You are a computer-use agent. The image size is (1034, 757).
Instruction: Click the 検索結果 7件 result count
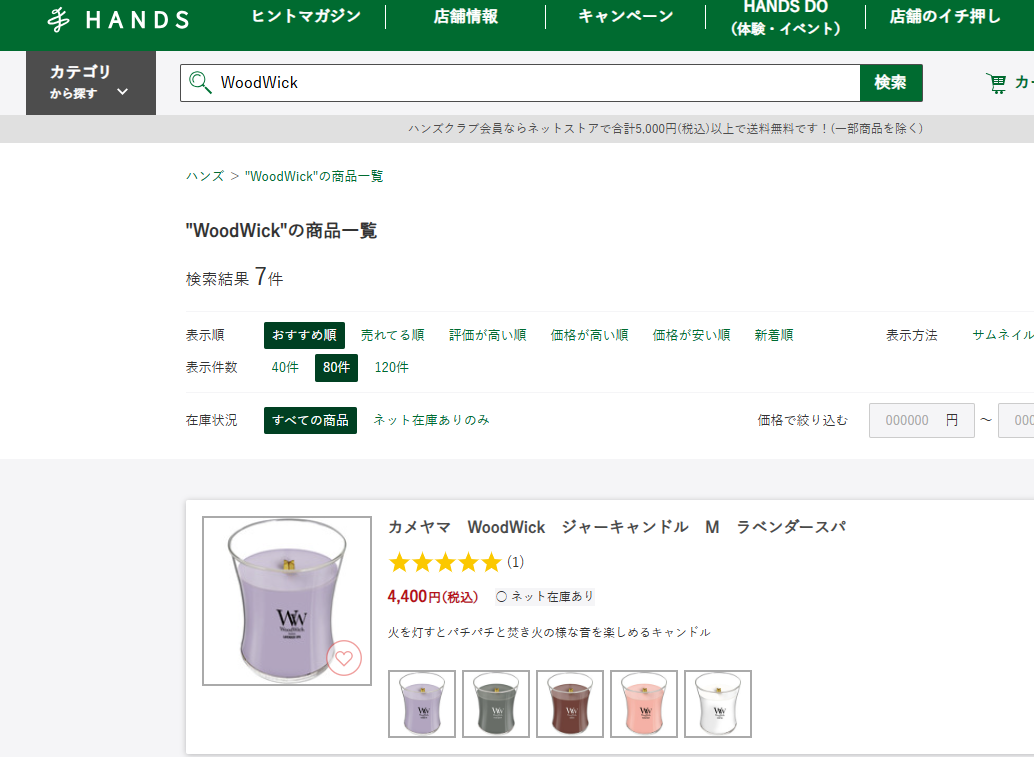click(x=234, y=278)
